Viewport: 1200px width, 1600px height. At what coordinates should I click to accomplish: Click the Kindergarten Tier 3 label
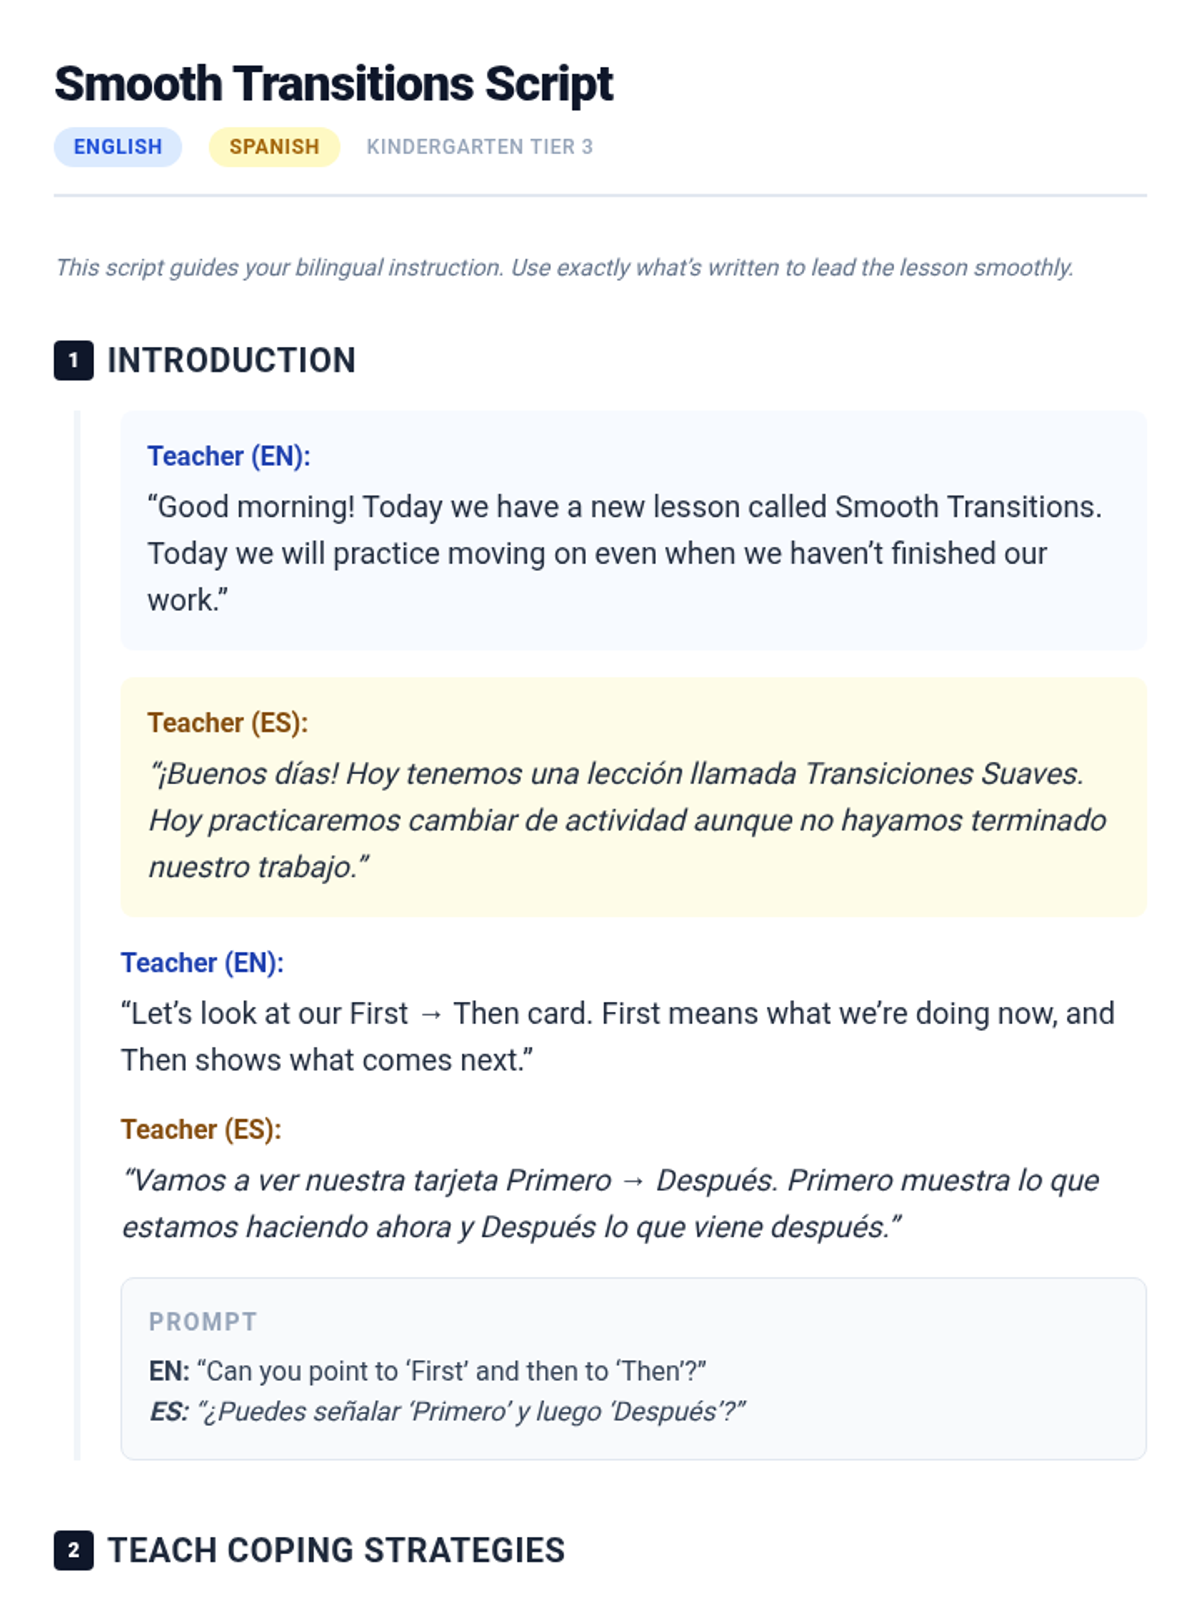click(x=479, y=147)
